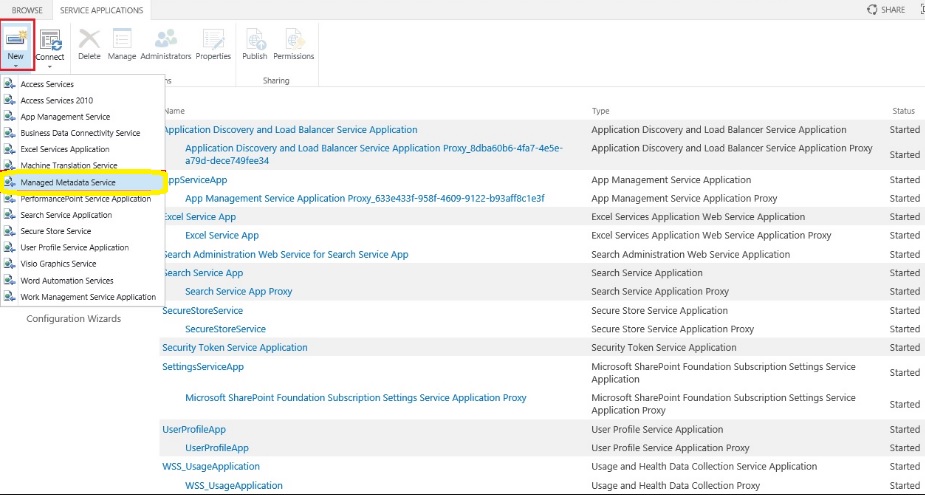Choose Excel Services Application menu entry
Viewport: 925px width, 495px height.
(64, 150)
